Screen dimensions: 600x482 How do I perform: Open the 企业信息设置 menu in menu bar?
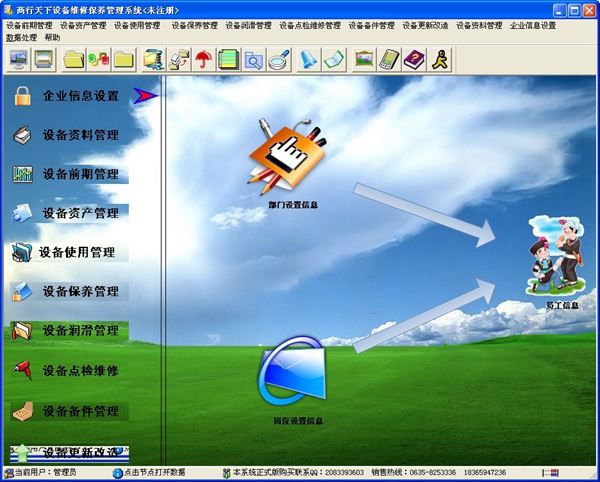[x=533, y=26]
